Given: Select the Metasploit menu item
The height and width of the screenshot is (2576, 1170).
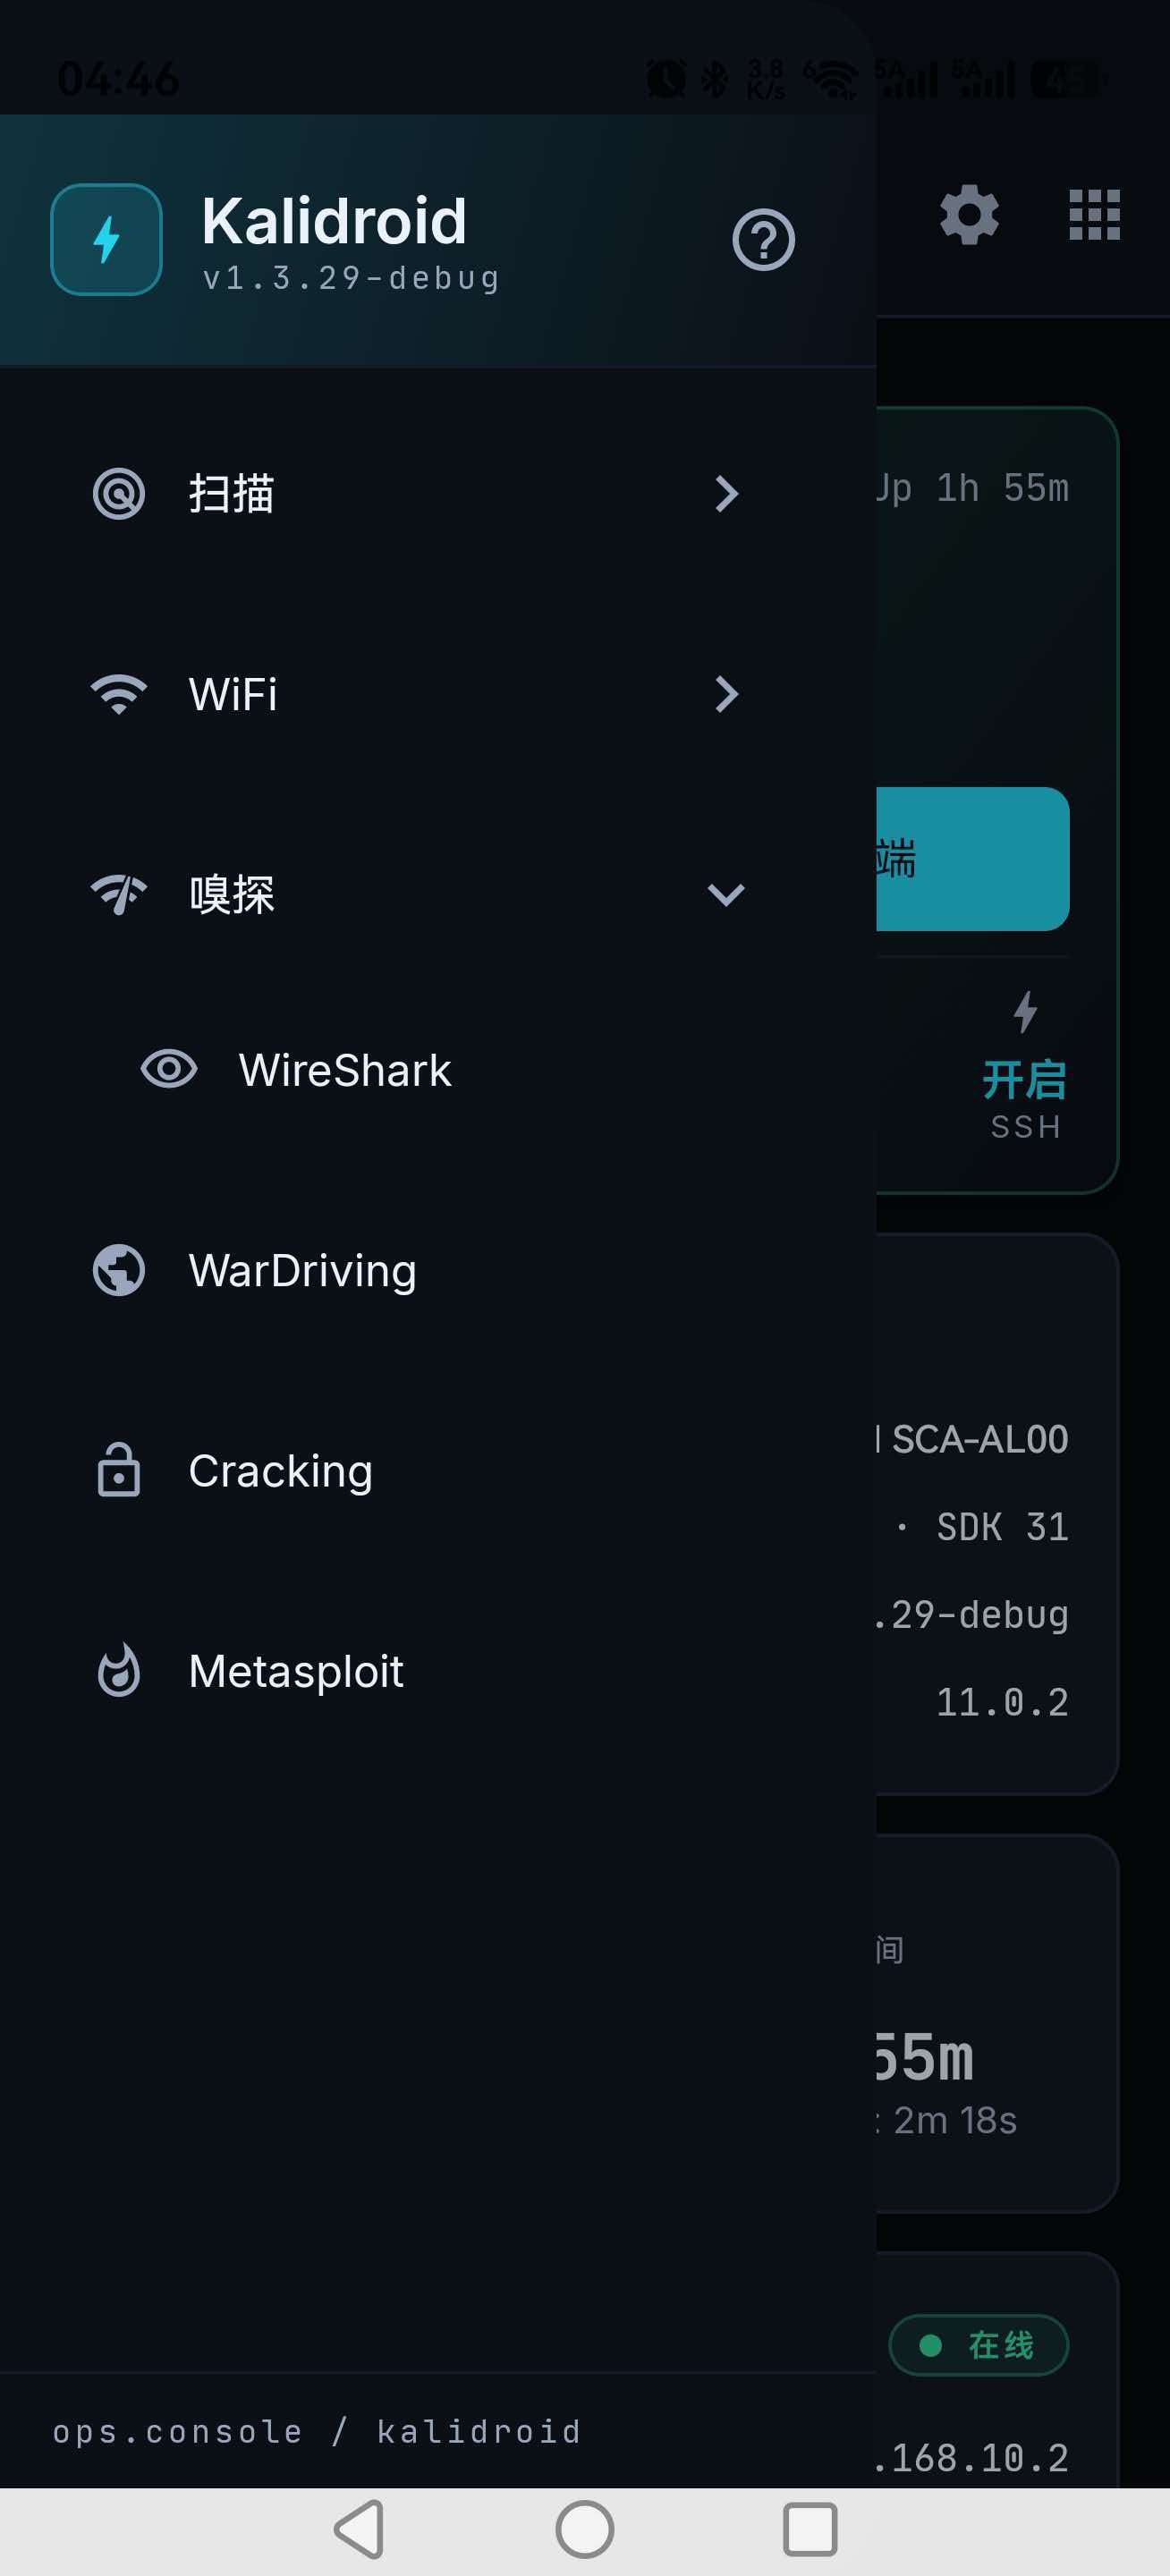Looking at the screenshot, I should (x=438, y=1670).
